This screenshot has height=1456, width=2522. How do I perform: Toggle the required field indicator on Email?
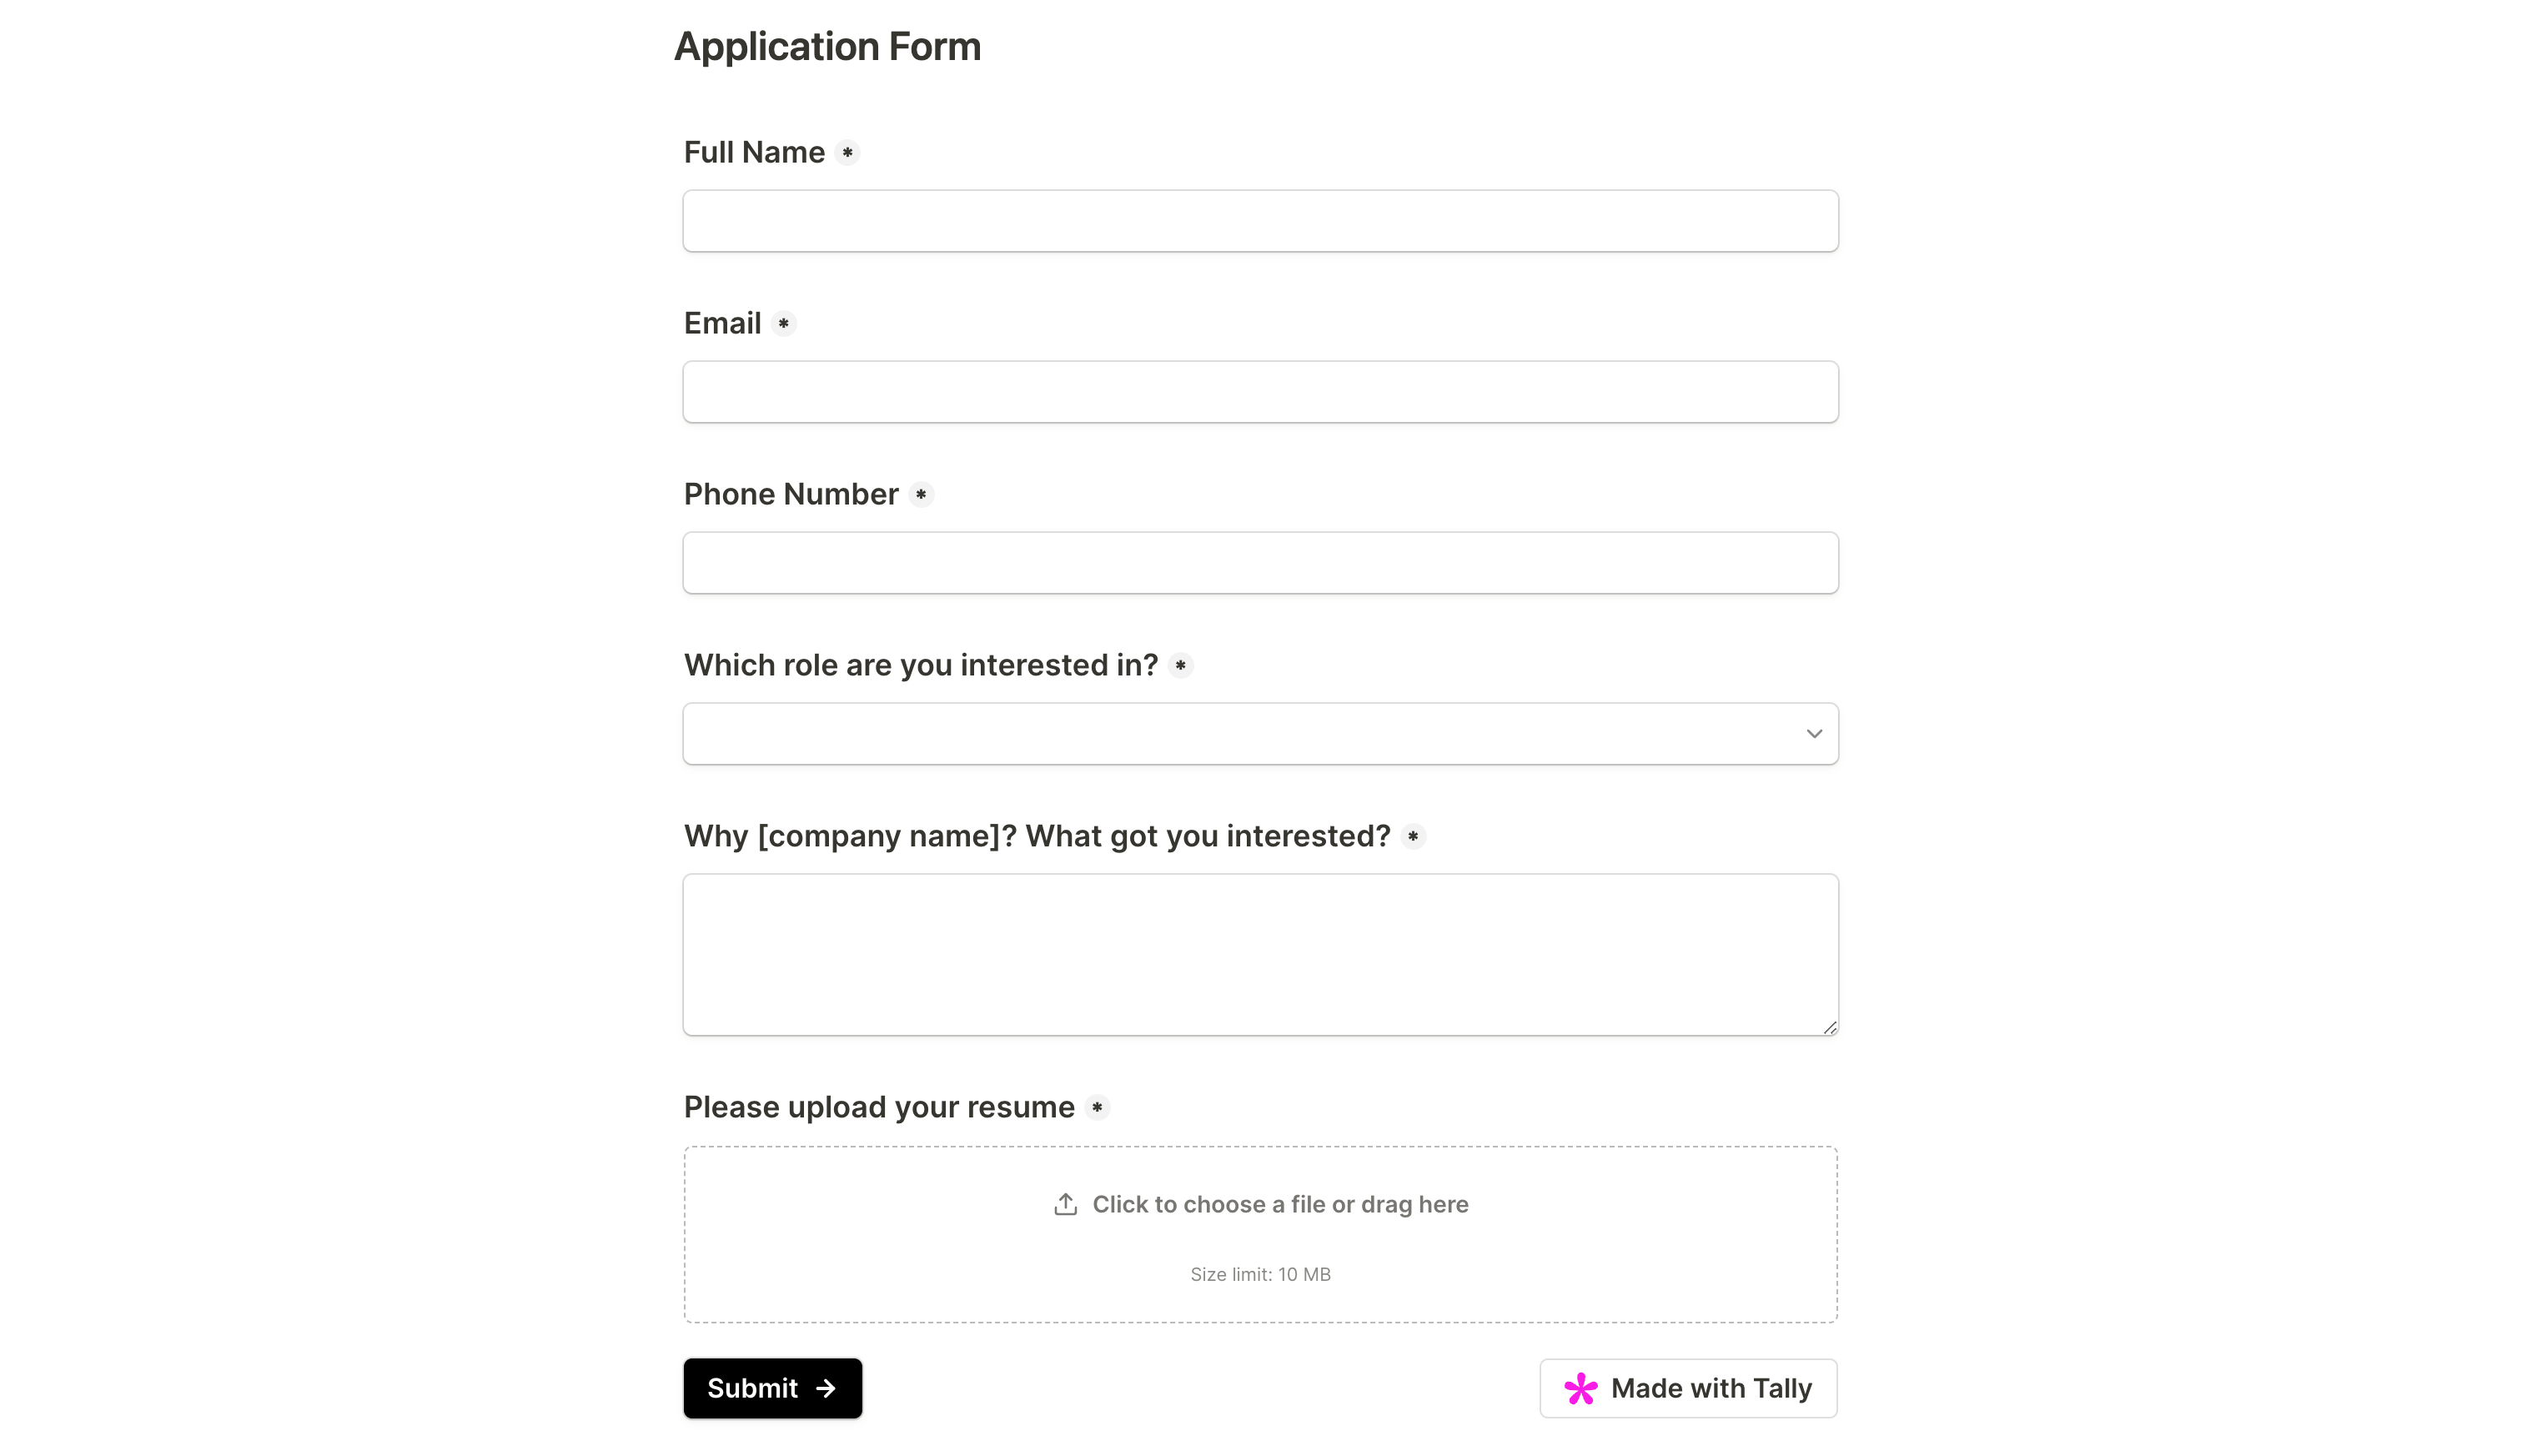783,324
